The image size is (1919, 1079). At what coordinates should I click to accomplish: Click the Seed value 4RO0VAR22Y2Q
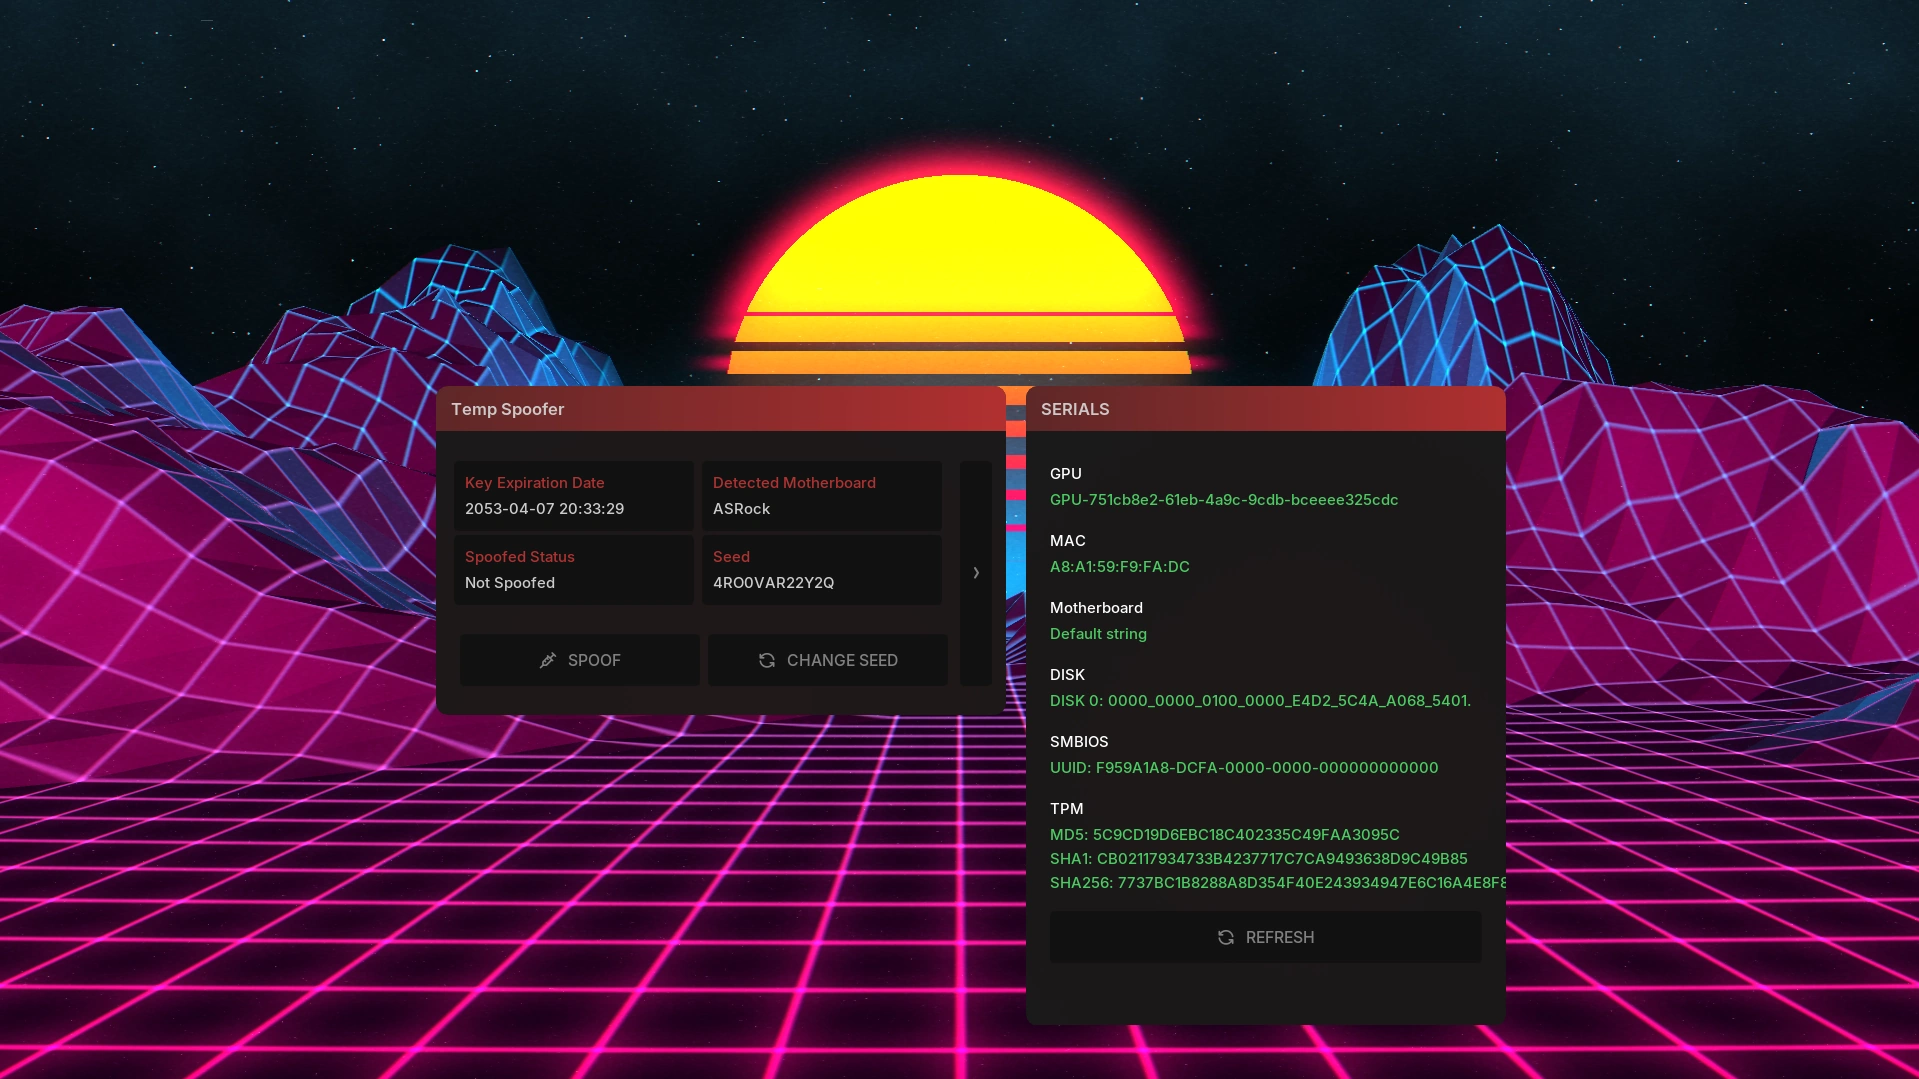[x=773, y=583]
